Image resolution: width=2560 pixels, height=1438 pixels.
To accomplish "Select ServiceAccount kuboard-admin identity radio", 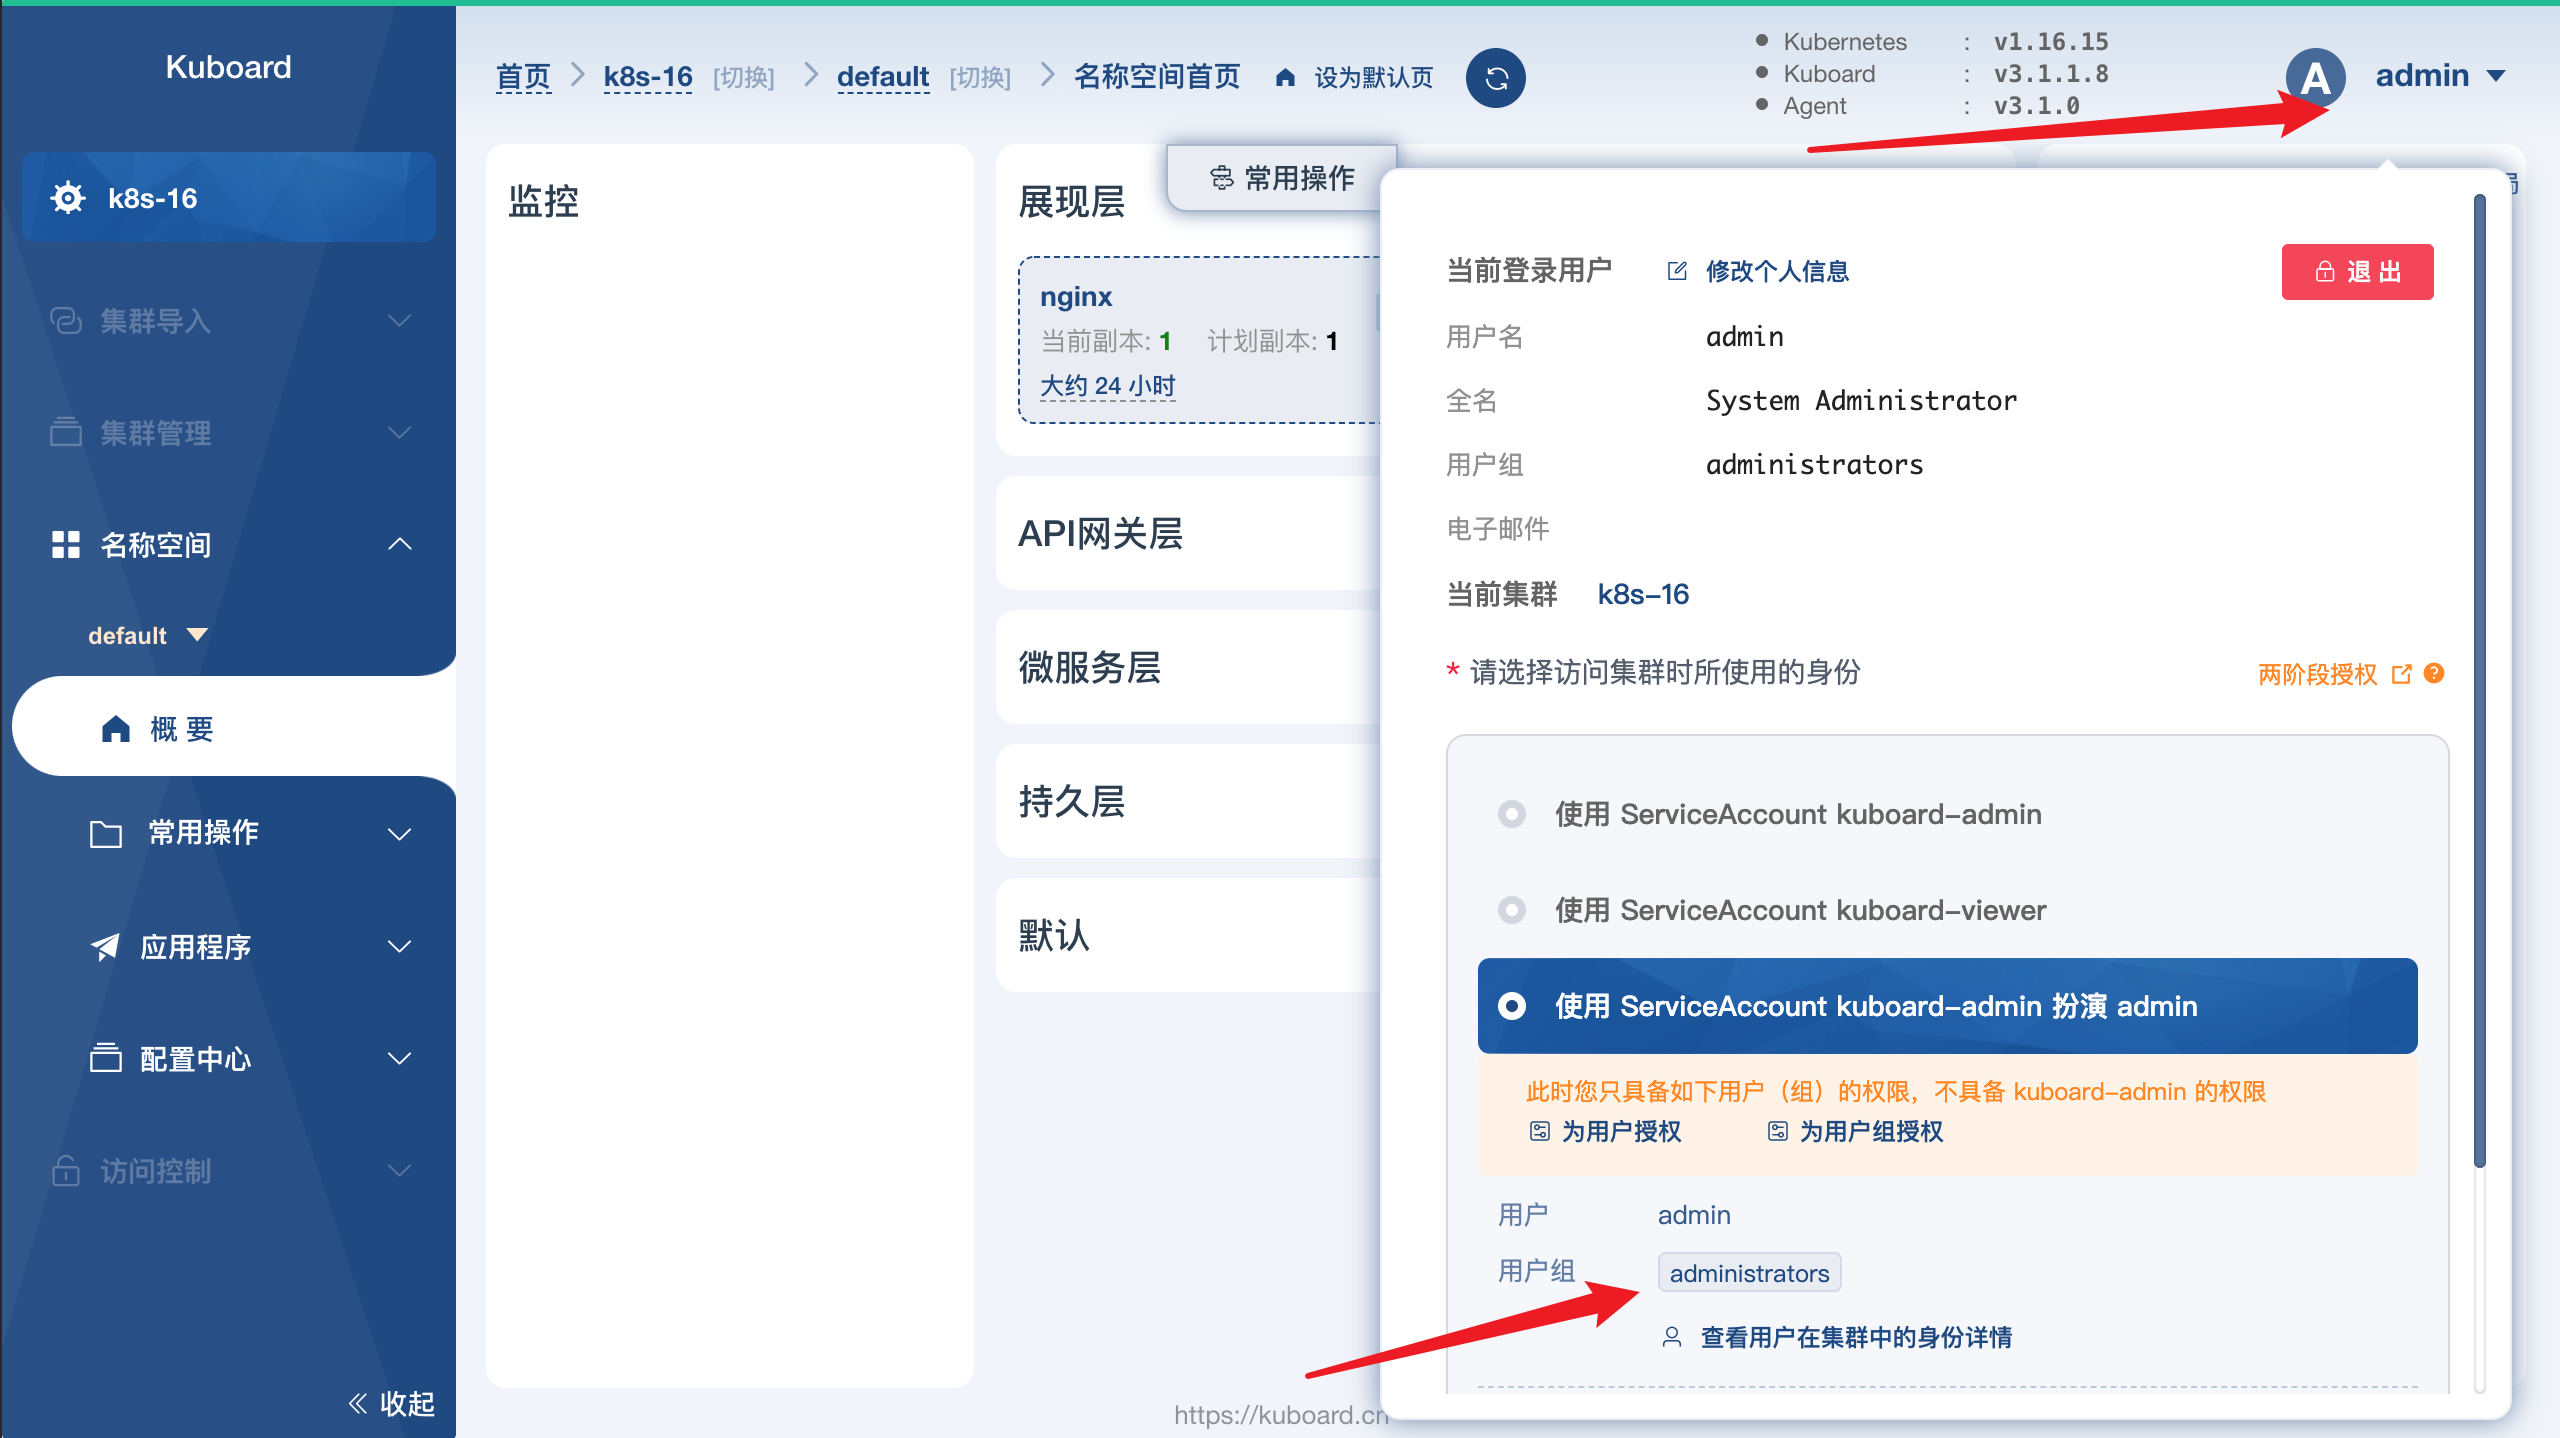I will (1512, 814).
